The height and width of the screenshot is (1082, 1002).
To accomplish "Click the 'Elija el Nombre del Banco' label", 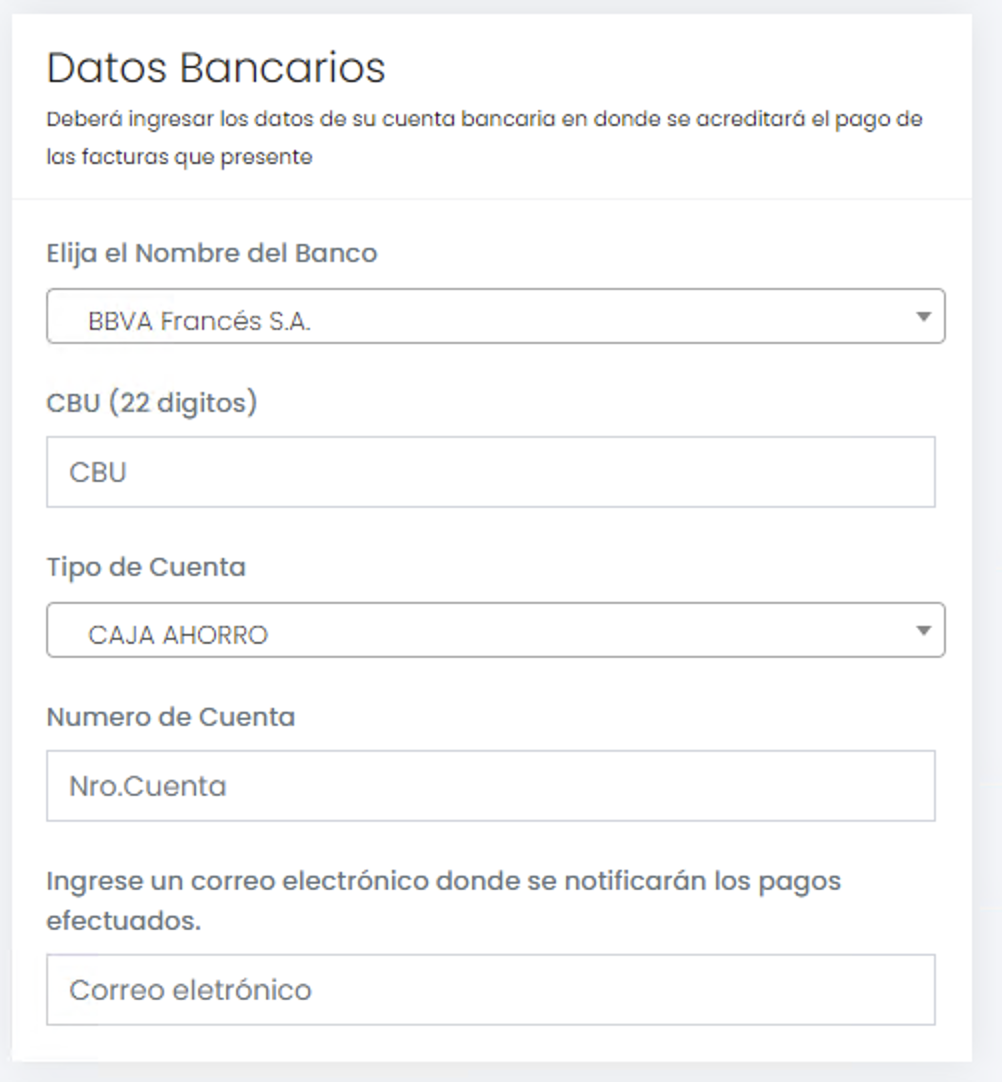I will 212,254.
